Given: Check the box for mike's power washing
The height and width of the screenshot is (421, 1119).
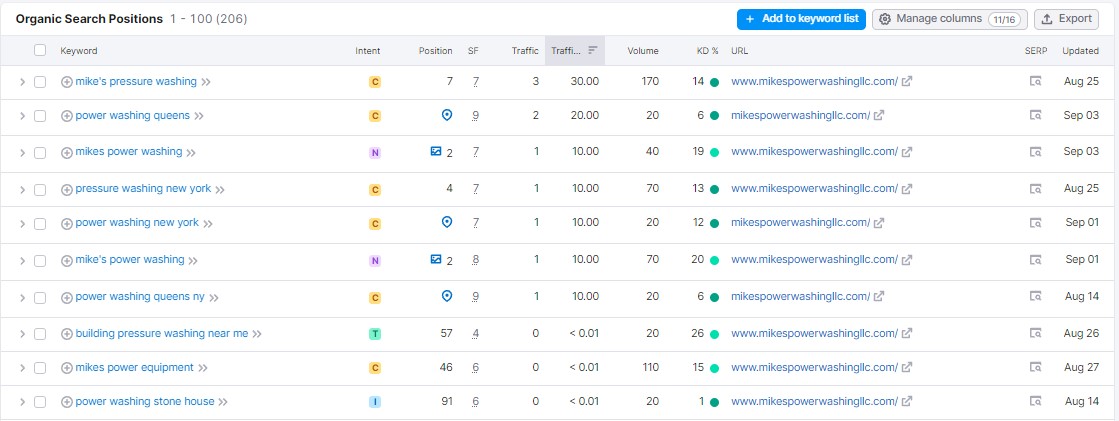Looking at the screenshot, I should 40,260.
